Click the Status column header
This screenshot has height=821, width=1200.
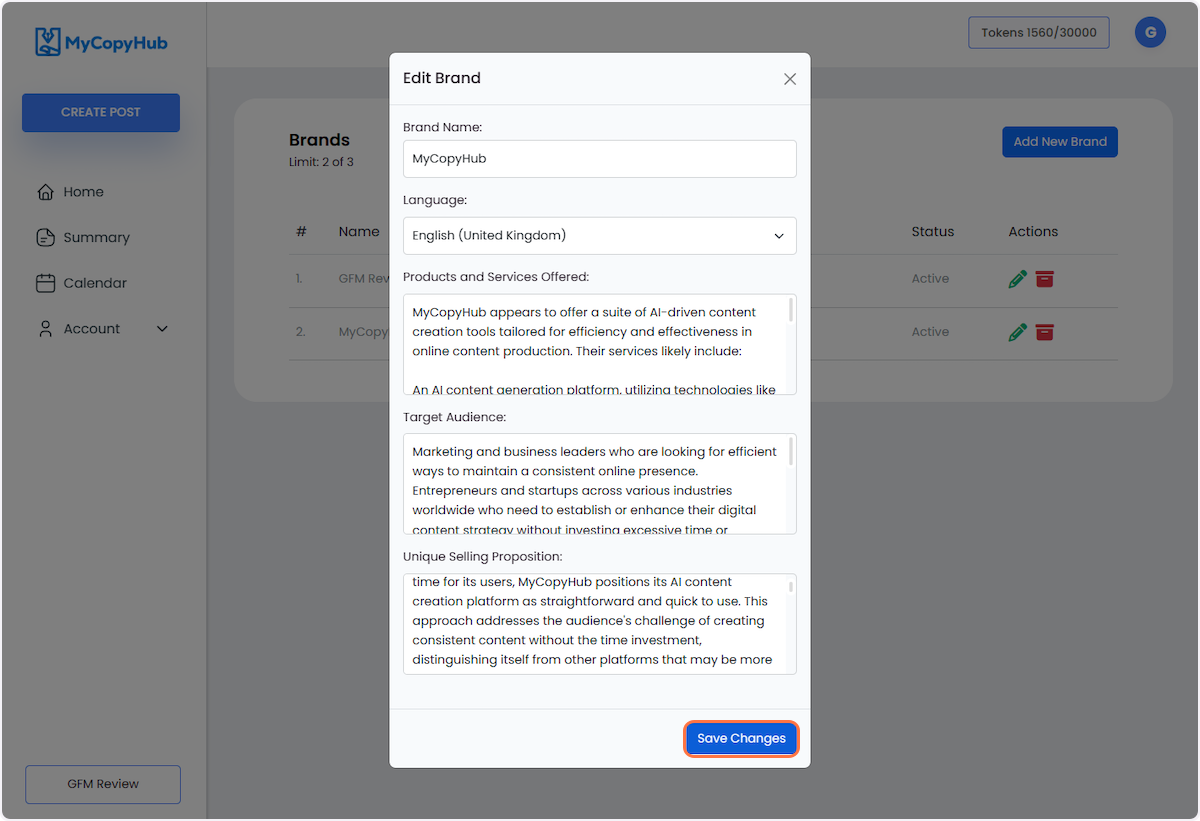tap(932, 231)
